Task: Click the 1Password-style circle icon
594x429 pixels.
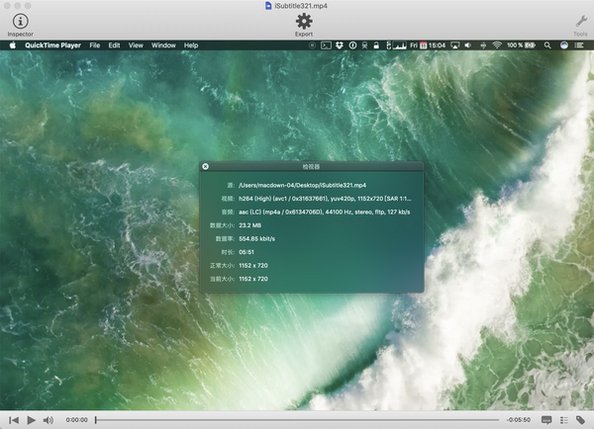Action: click(x=353, y=45)
